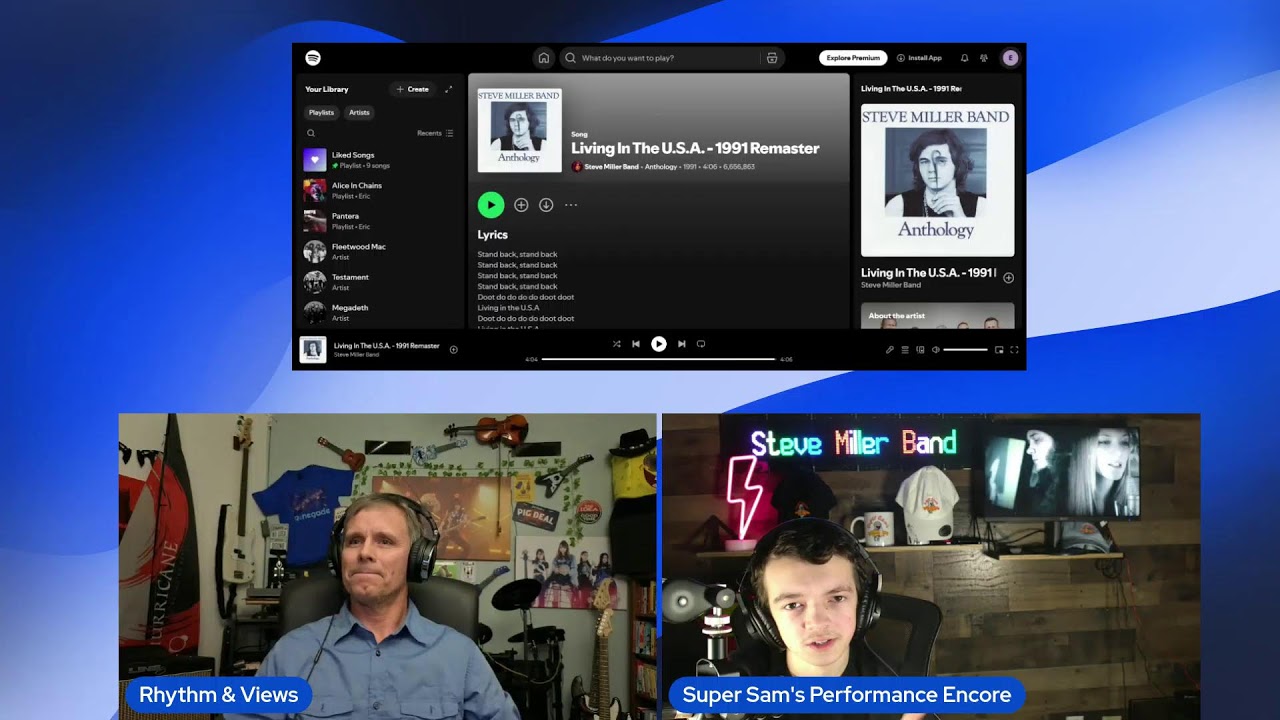1280x720 pixels.
Task: Click the 'Living In The U.S.A. - 1991 Remaster' song title heading
Action: [695, 148]
